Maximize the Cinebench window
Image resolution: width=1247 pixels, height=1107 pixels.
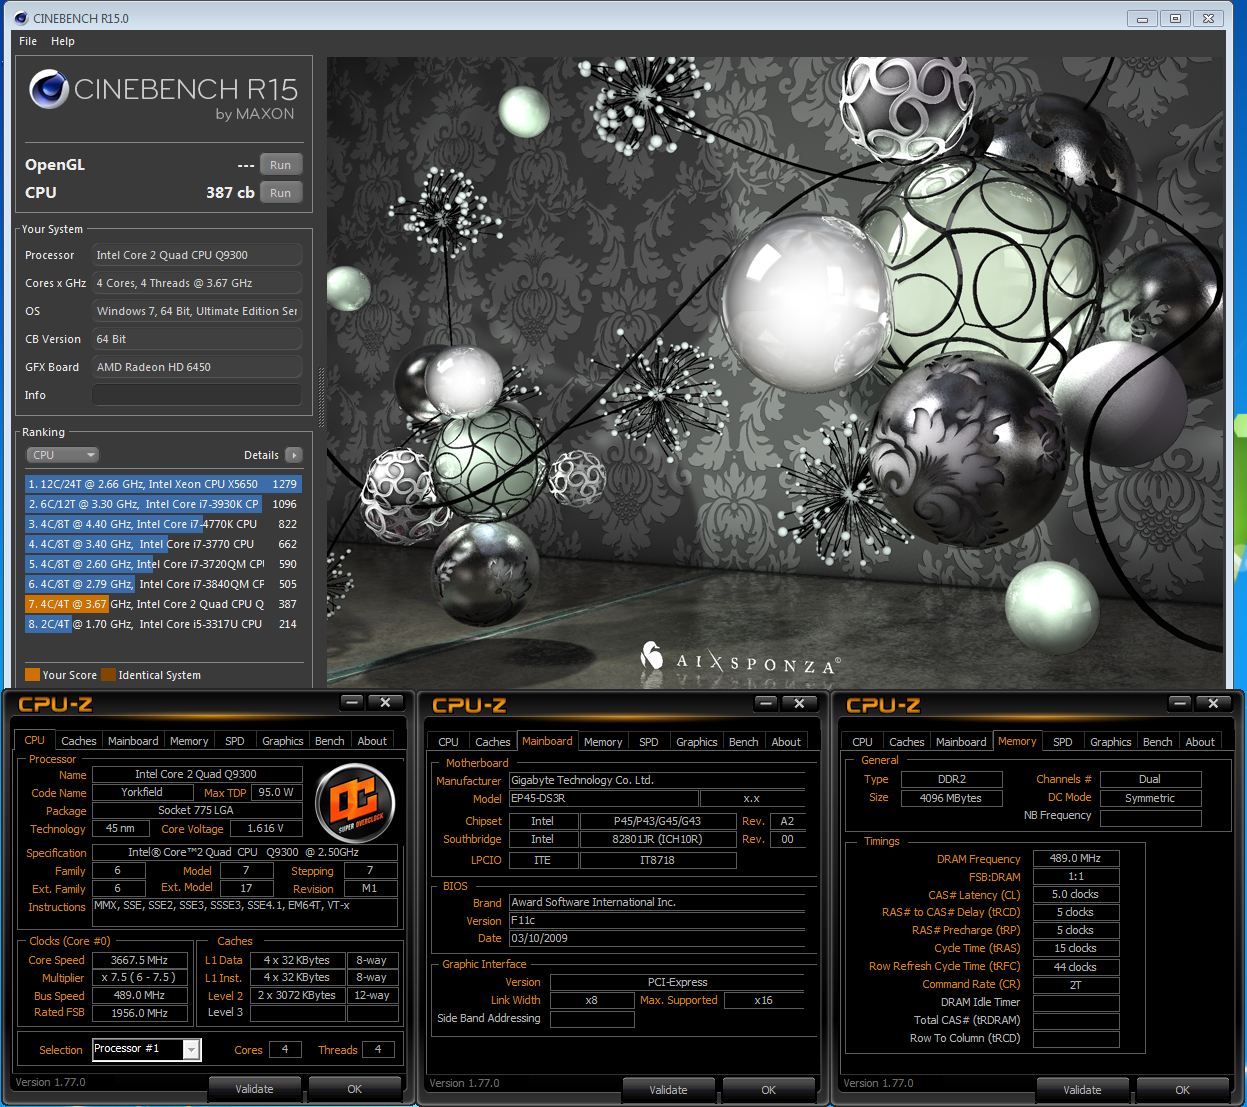pyautogui.click(x=1176, y=18)
